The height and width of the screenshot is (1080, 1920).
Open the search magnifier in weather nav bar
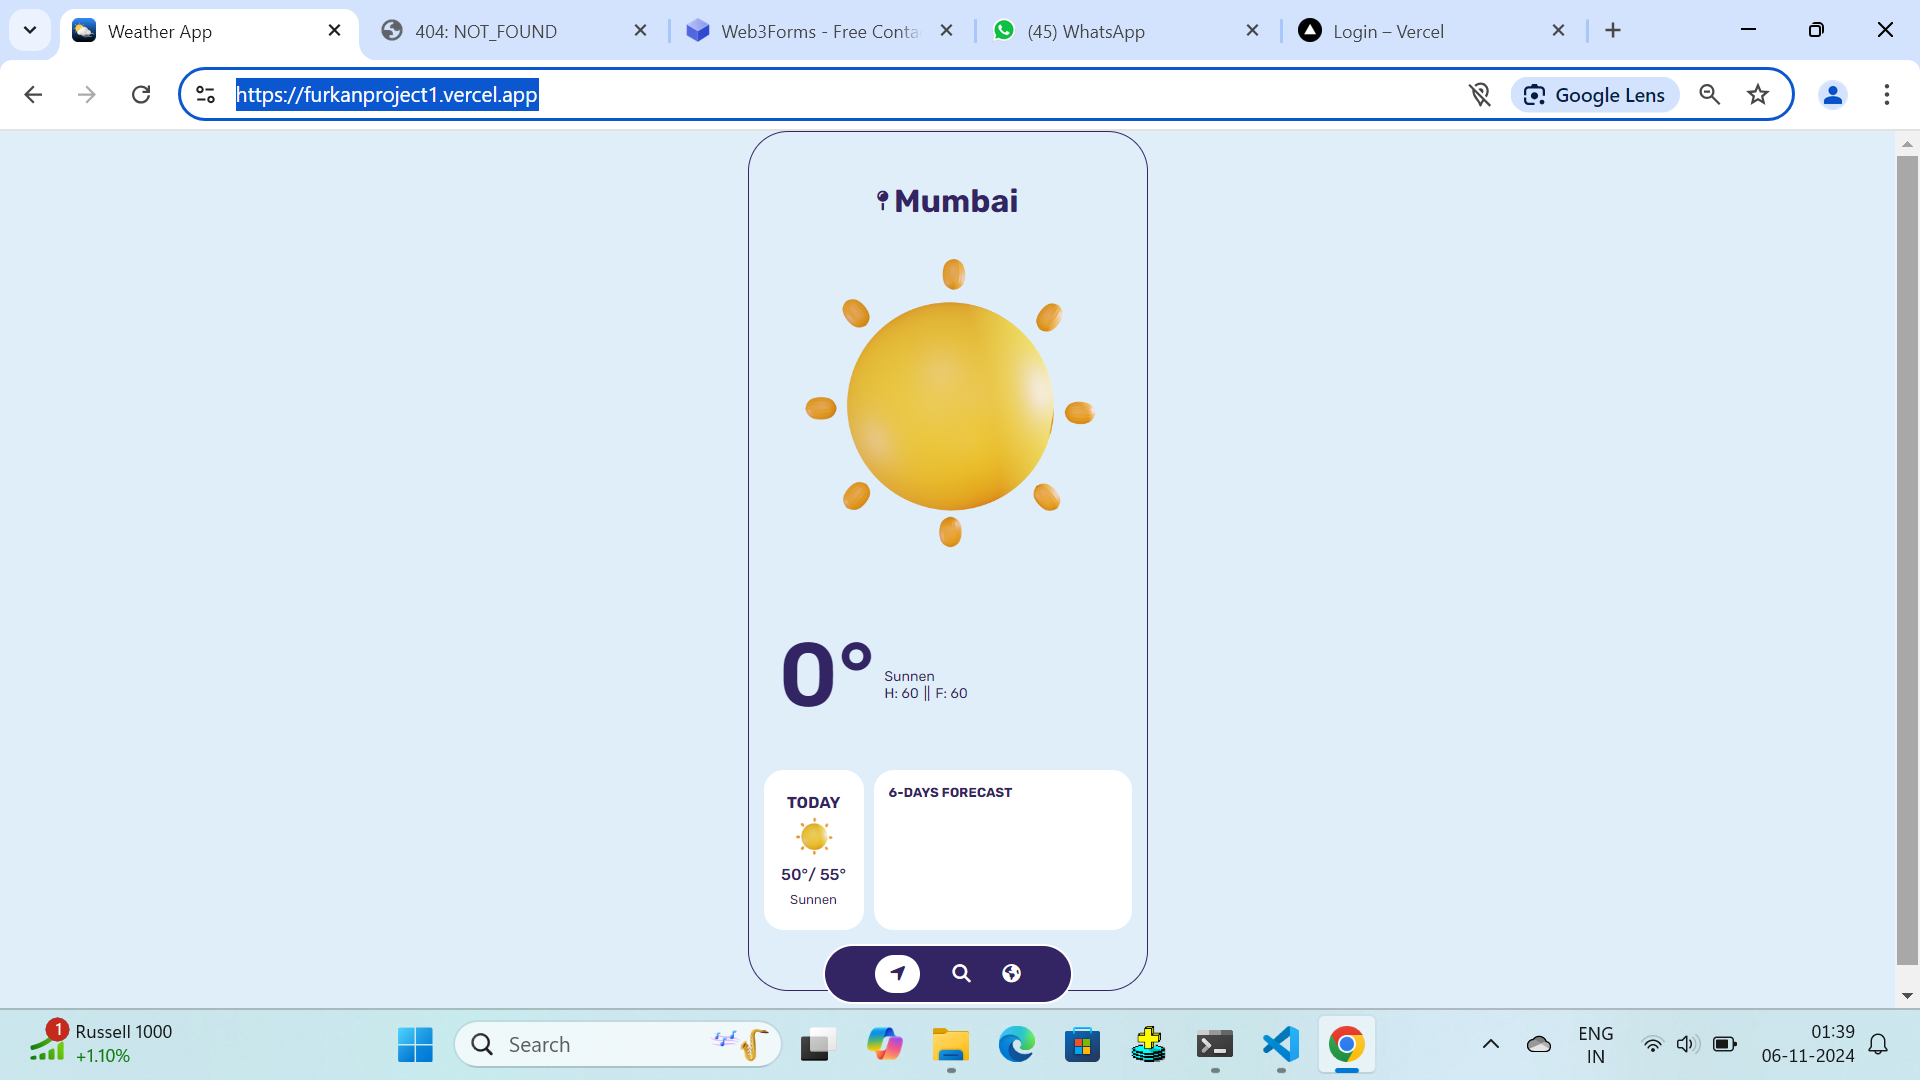[x=961, y=973]
